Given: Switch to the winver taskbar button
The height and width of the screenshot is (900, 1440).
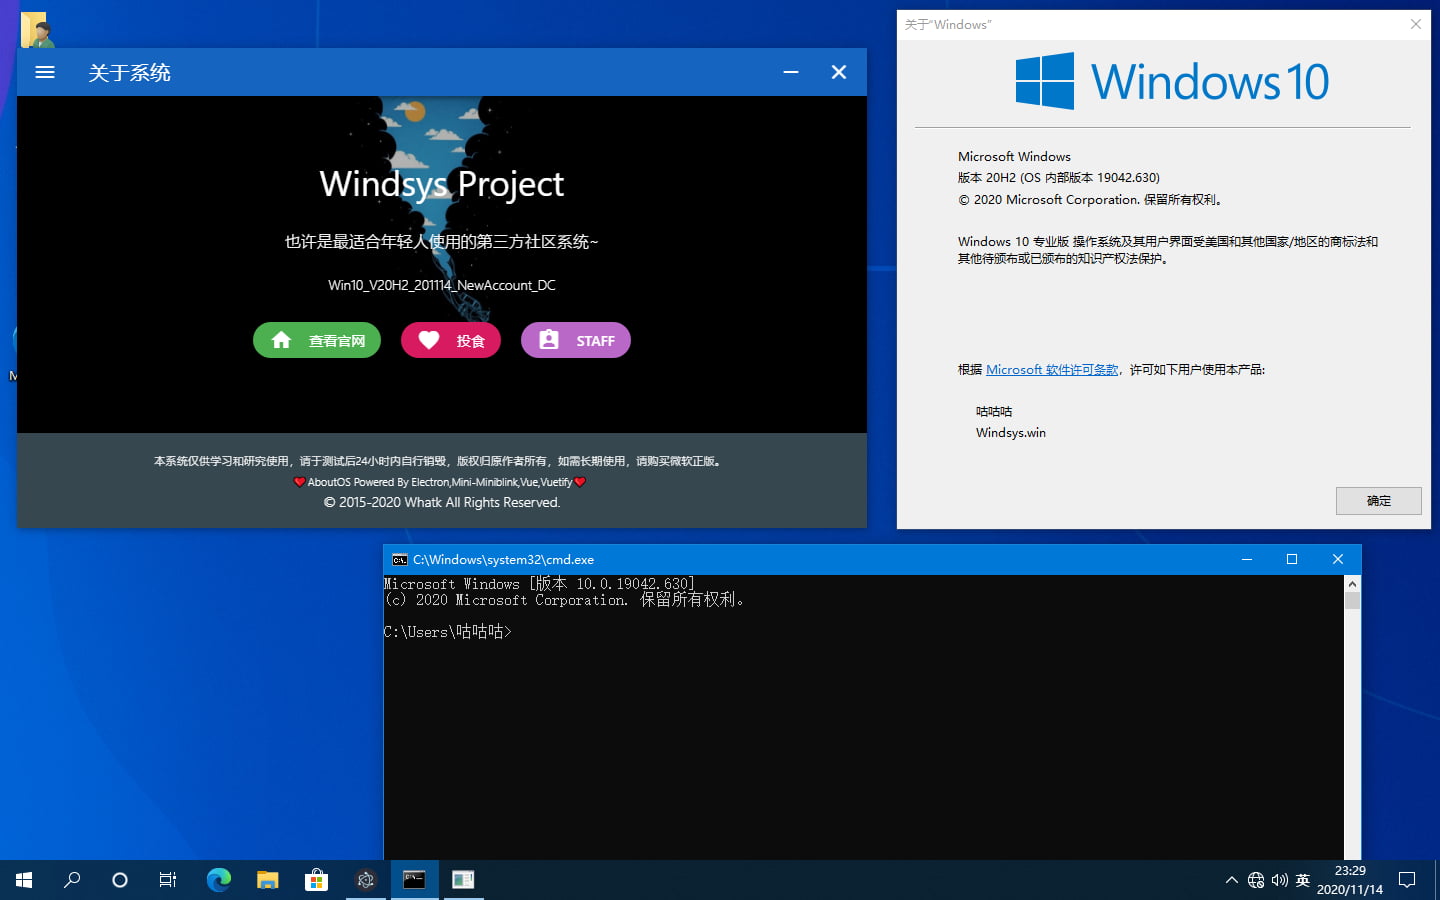Looking at the screenshot, I should point(463,880).
